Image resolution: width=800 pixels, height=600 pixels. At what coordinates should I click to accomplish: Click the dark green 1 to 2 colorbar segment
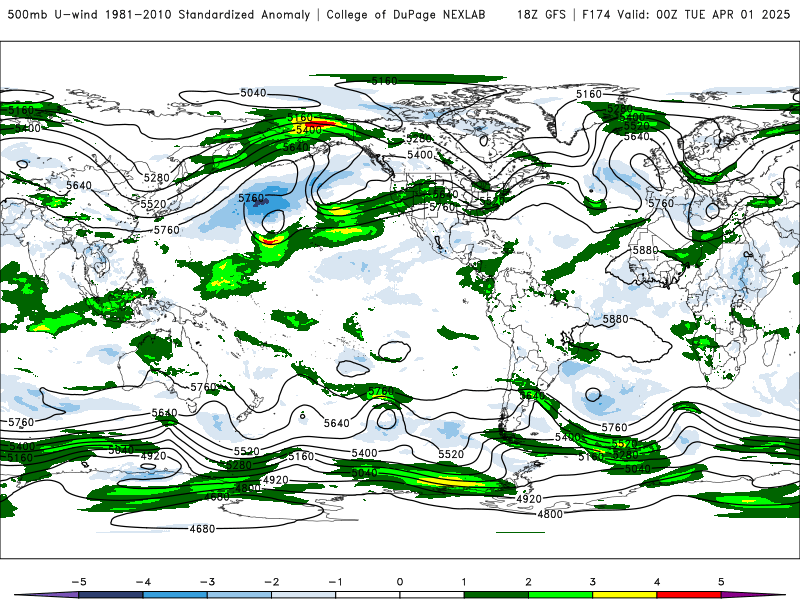tap(496, 595)
